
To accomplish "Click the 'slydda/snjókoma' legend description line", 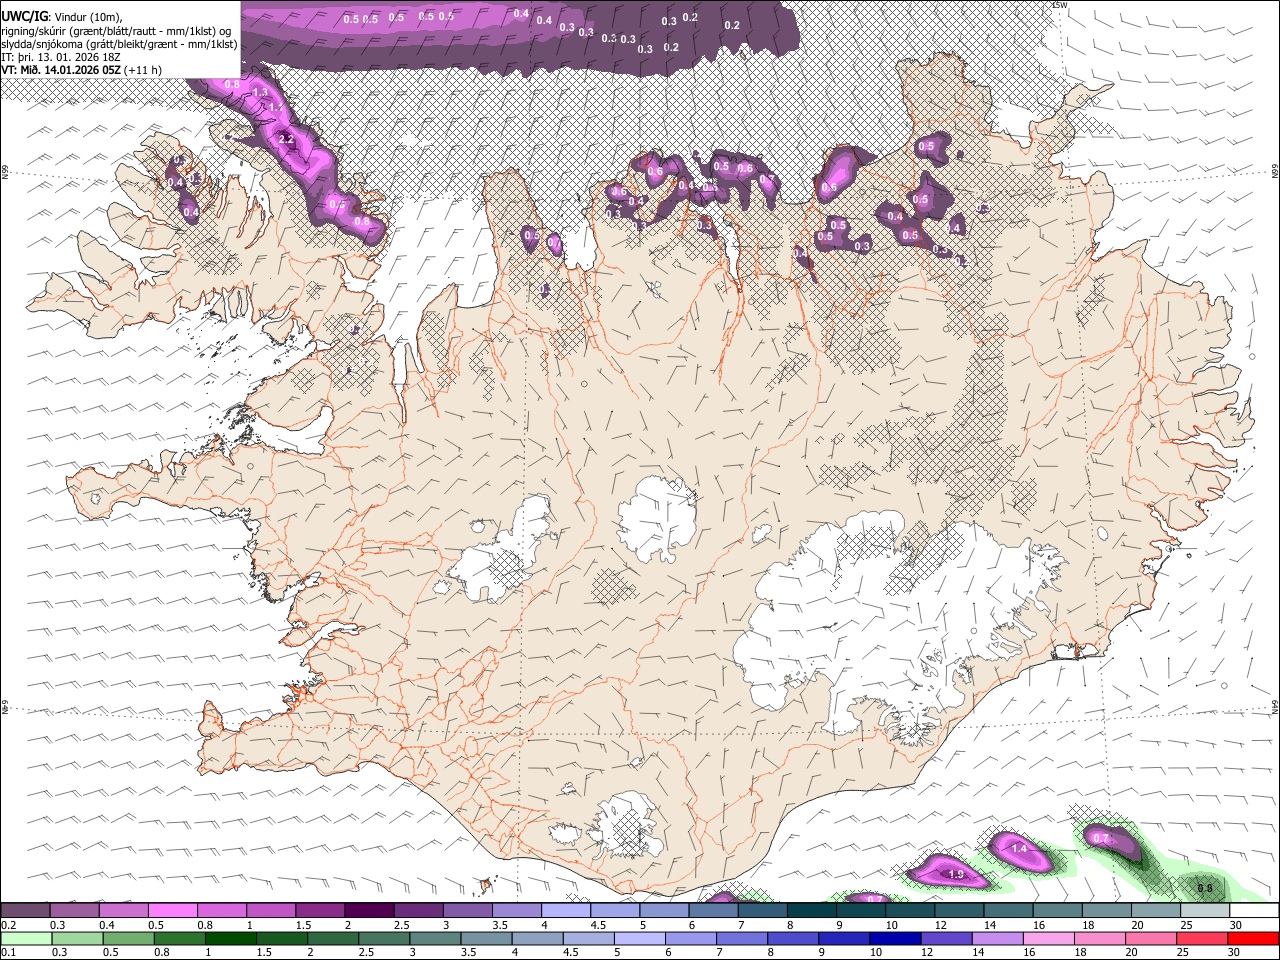I will pos(119,44).
